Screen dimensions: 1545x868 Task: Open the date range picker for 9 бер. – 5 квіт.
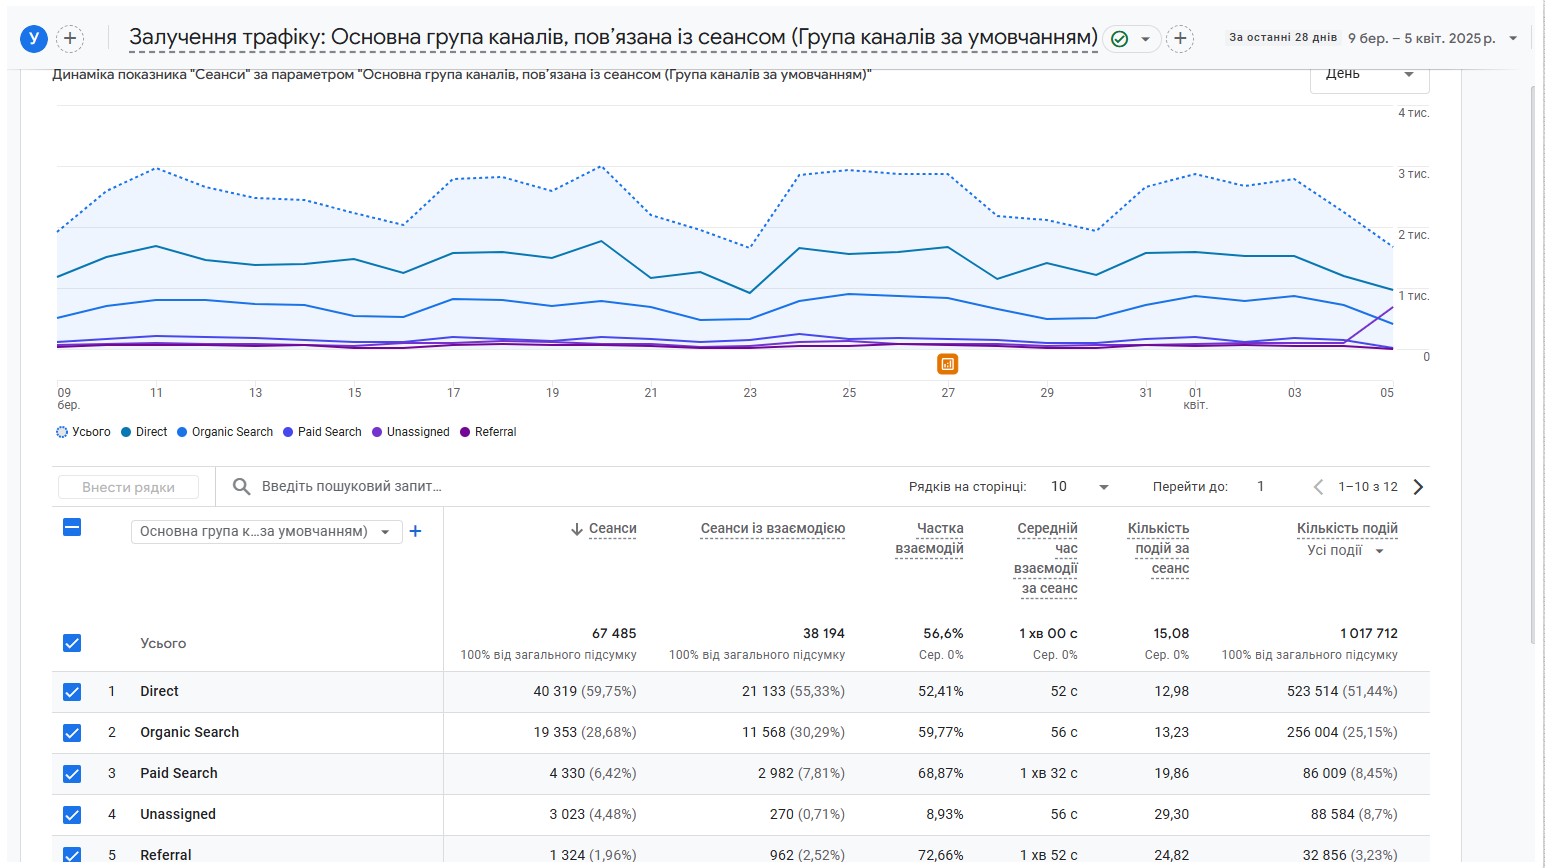tap(1373, 38)
